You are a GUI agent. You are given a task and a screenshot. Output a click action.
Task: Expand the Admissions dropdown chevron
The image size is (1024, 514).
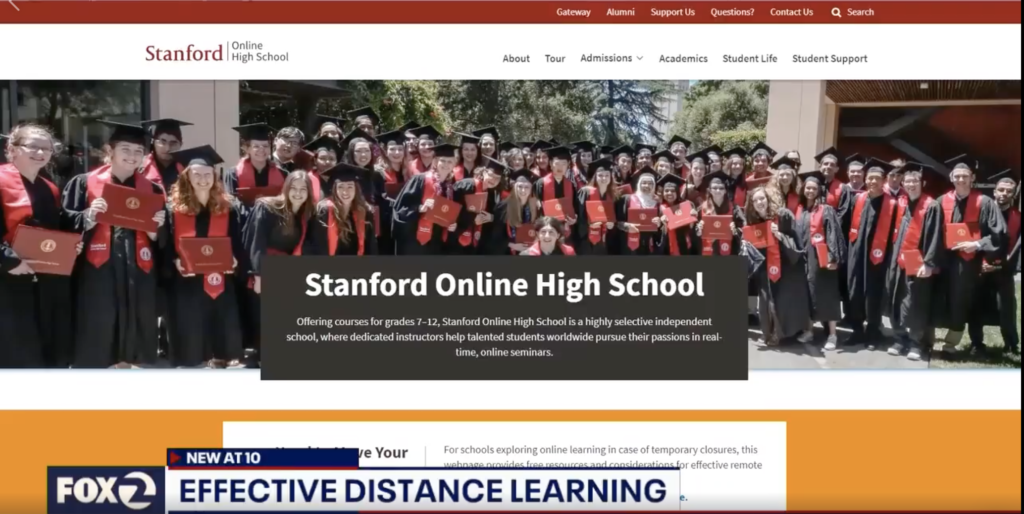(x=639, y=58)
